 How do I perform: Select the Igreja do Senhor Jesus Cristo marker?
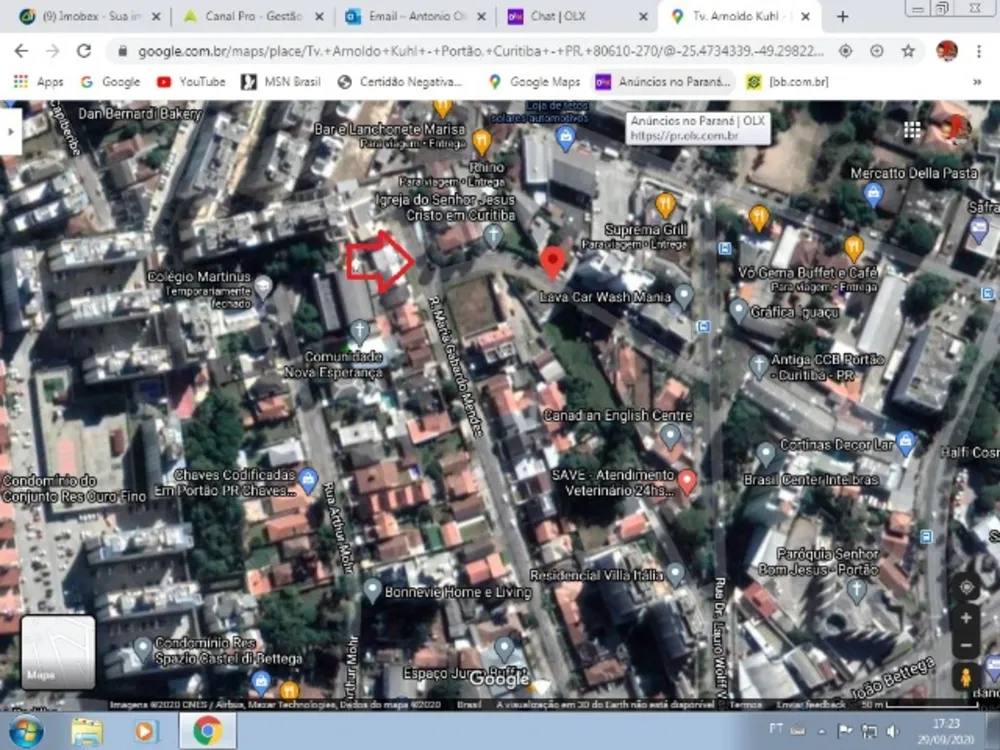(x=492, y=236)
